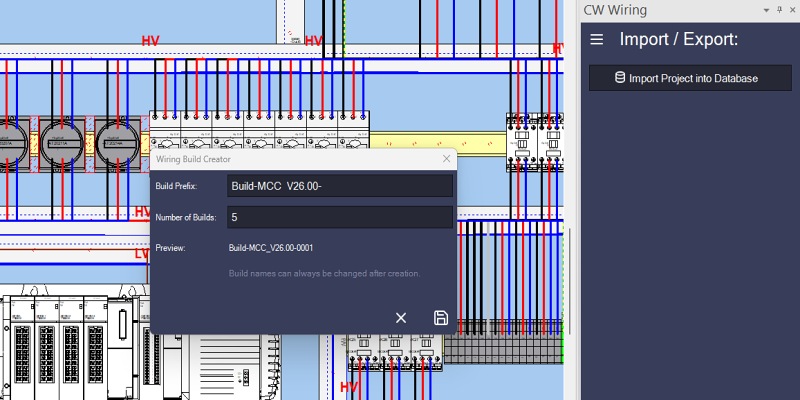This screenshot has height=400, width=800.
Task: Focus the Build Prefix text field
Action: point(339,186)
